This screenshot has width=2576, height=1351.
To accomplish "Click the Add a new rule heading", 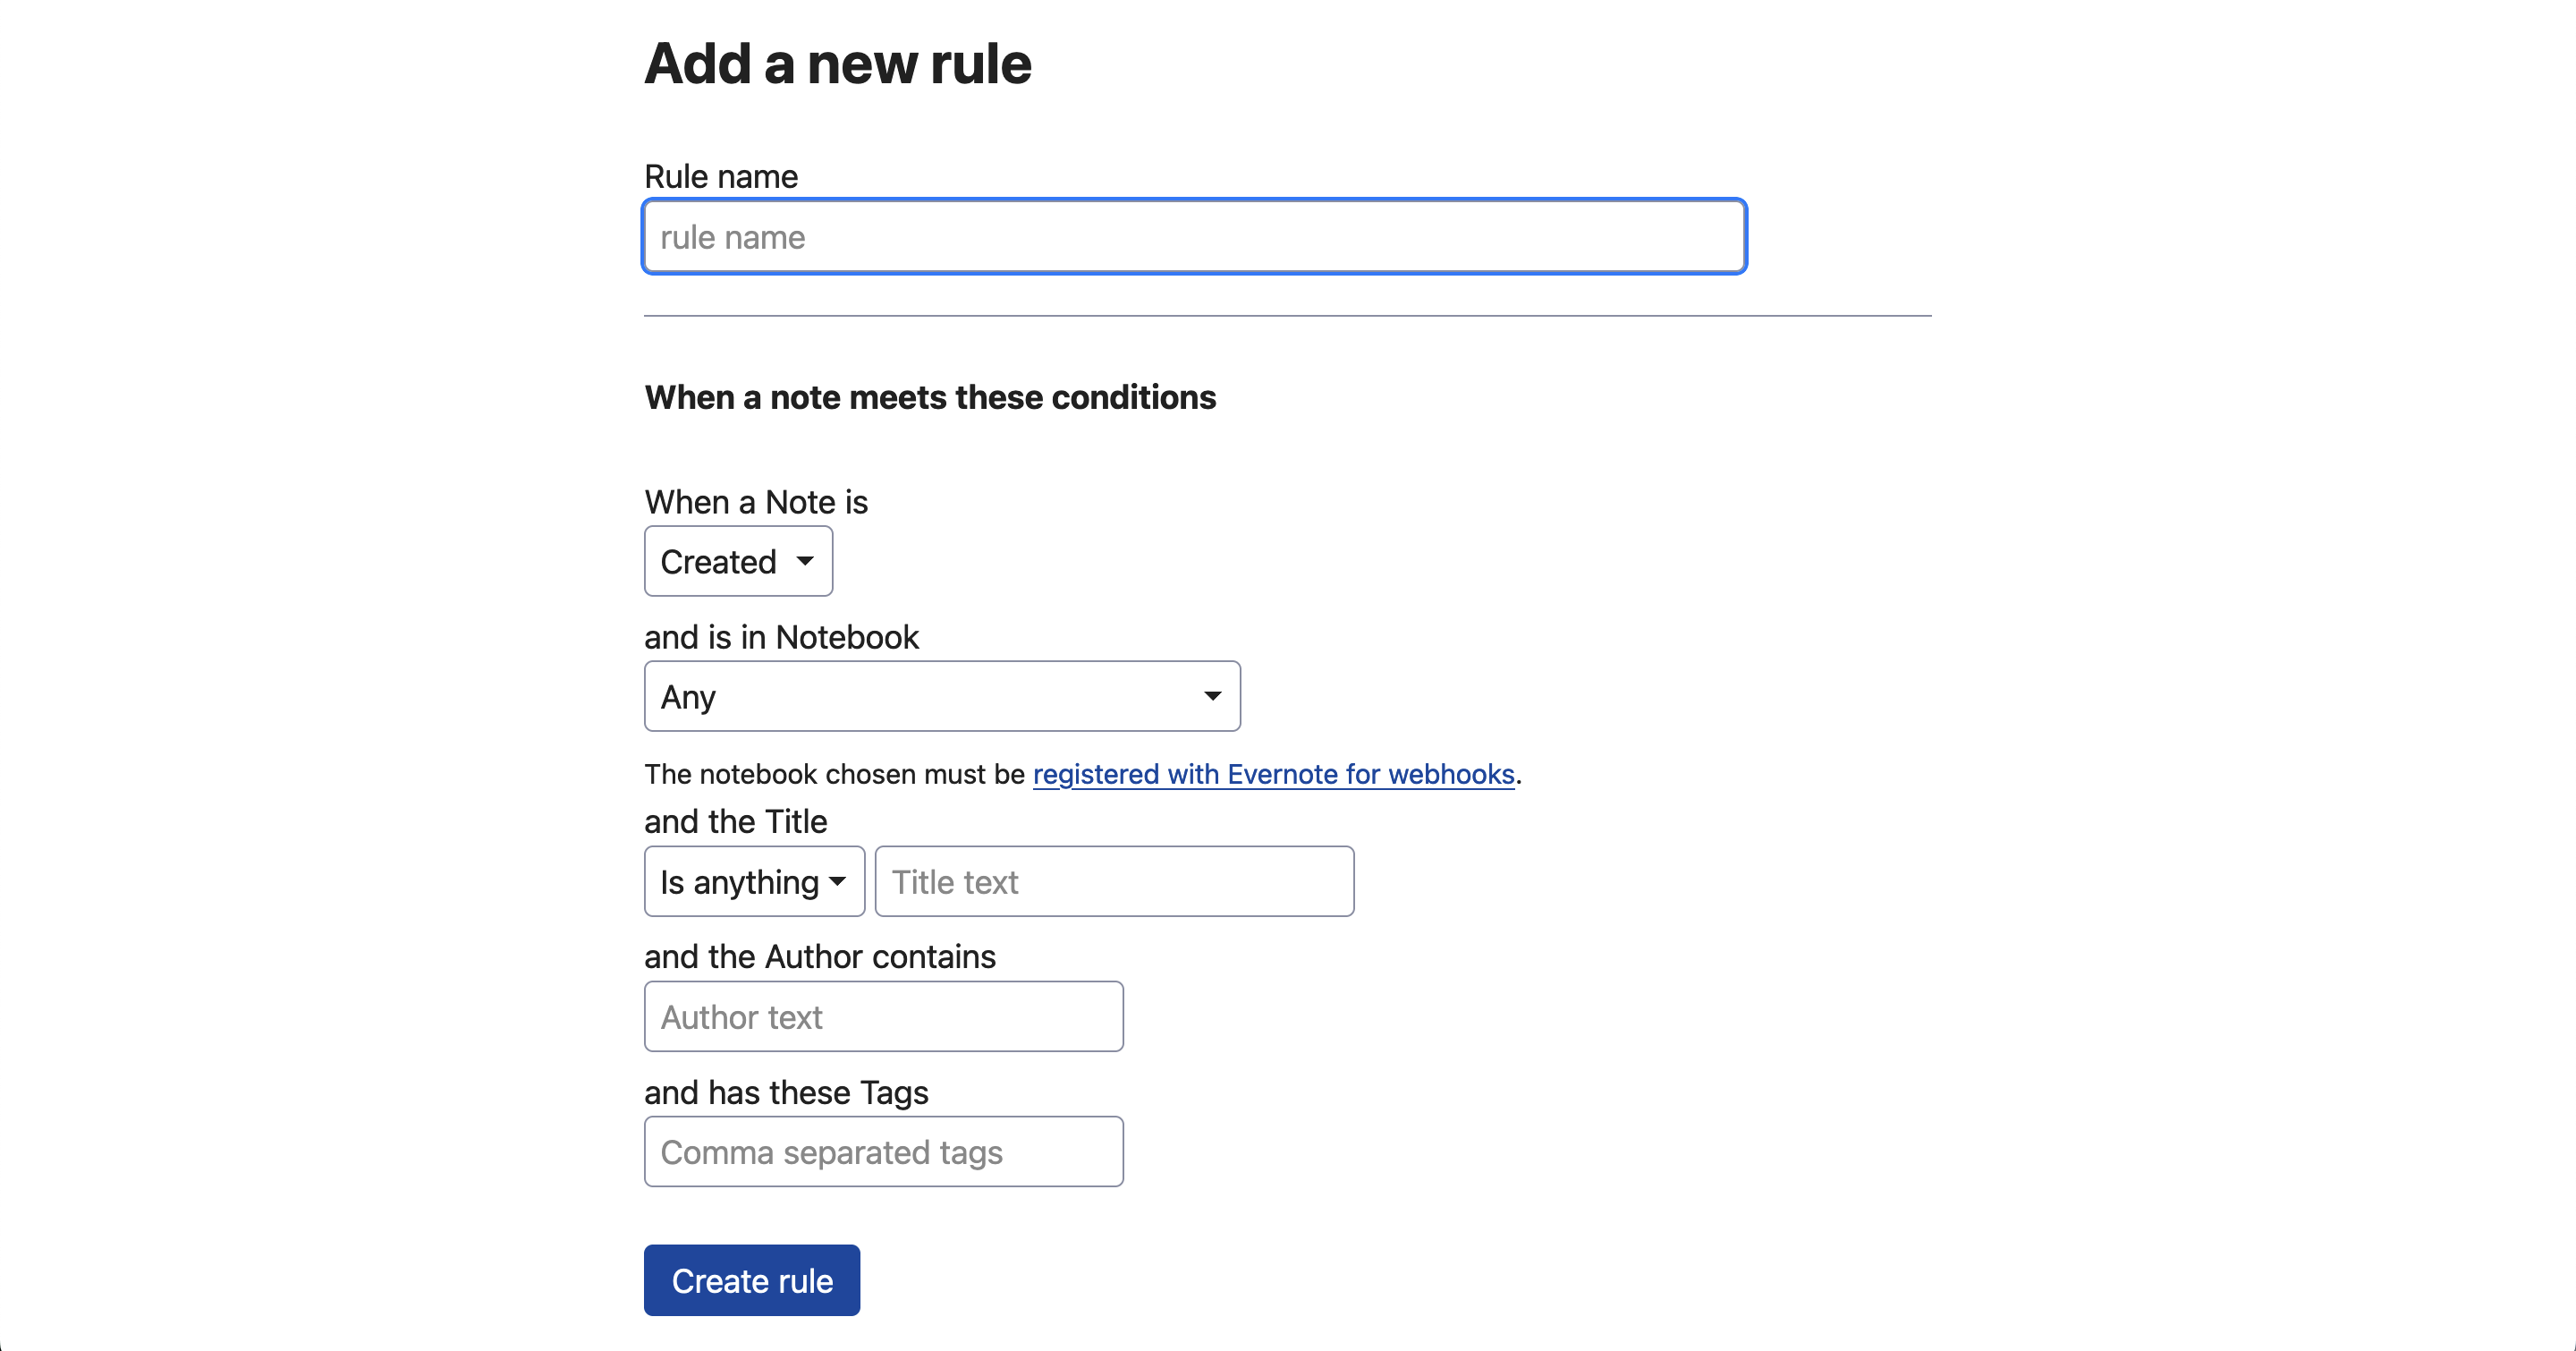I will click(x=837, y=64).
